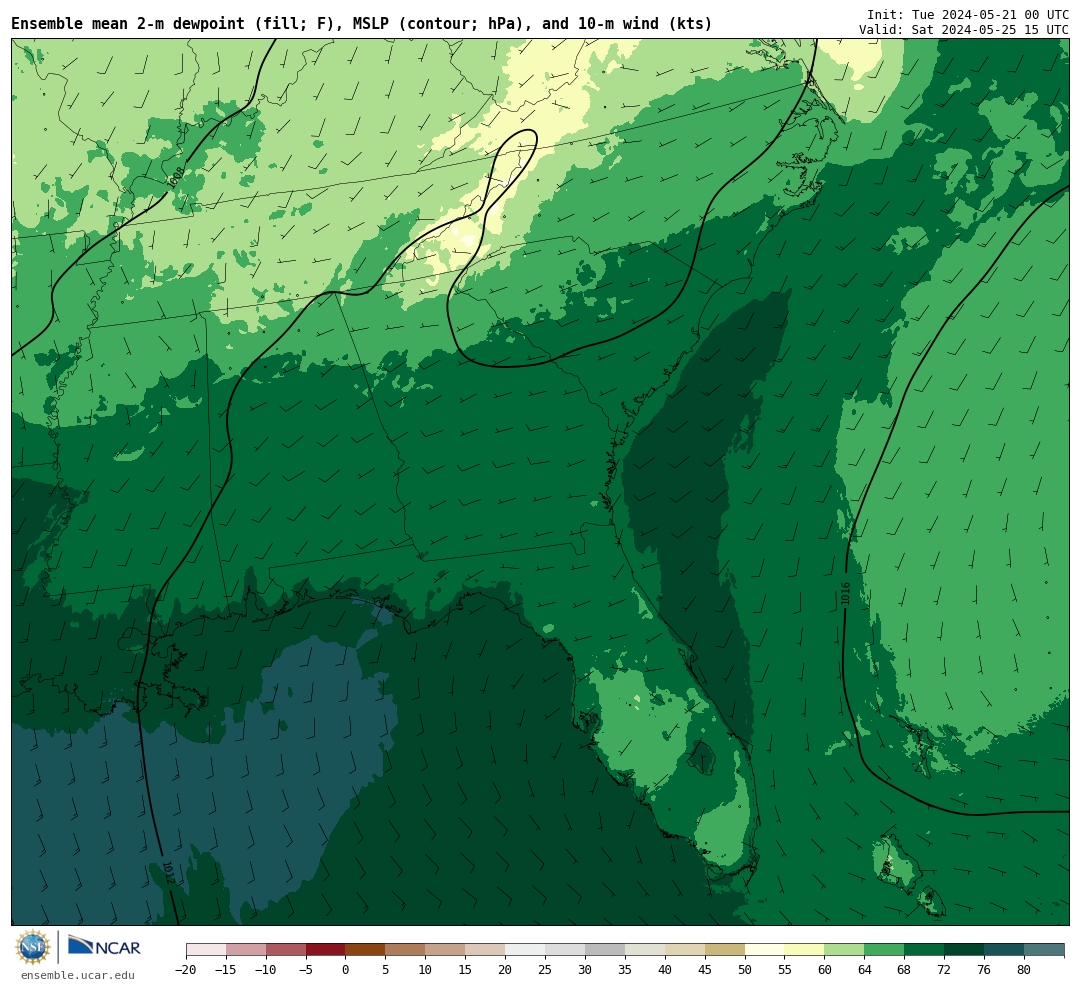
Task: Click the 1012 isobar contour label
Action: (169, 872)
